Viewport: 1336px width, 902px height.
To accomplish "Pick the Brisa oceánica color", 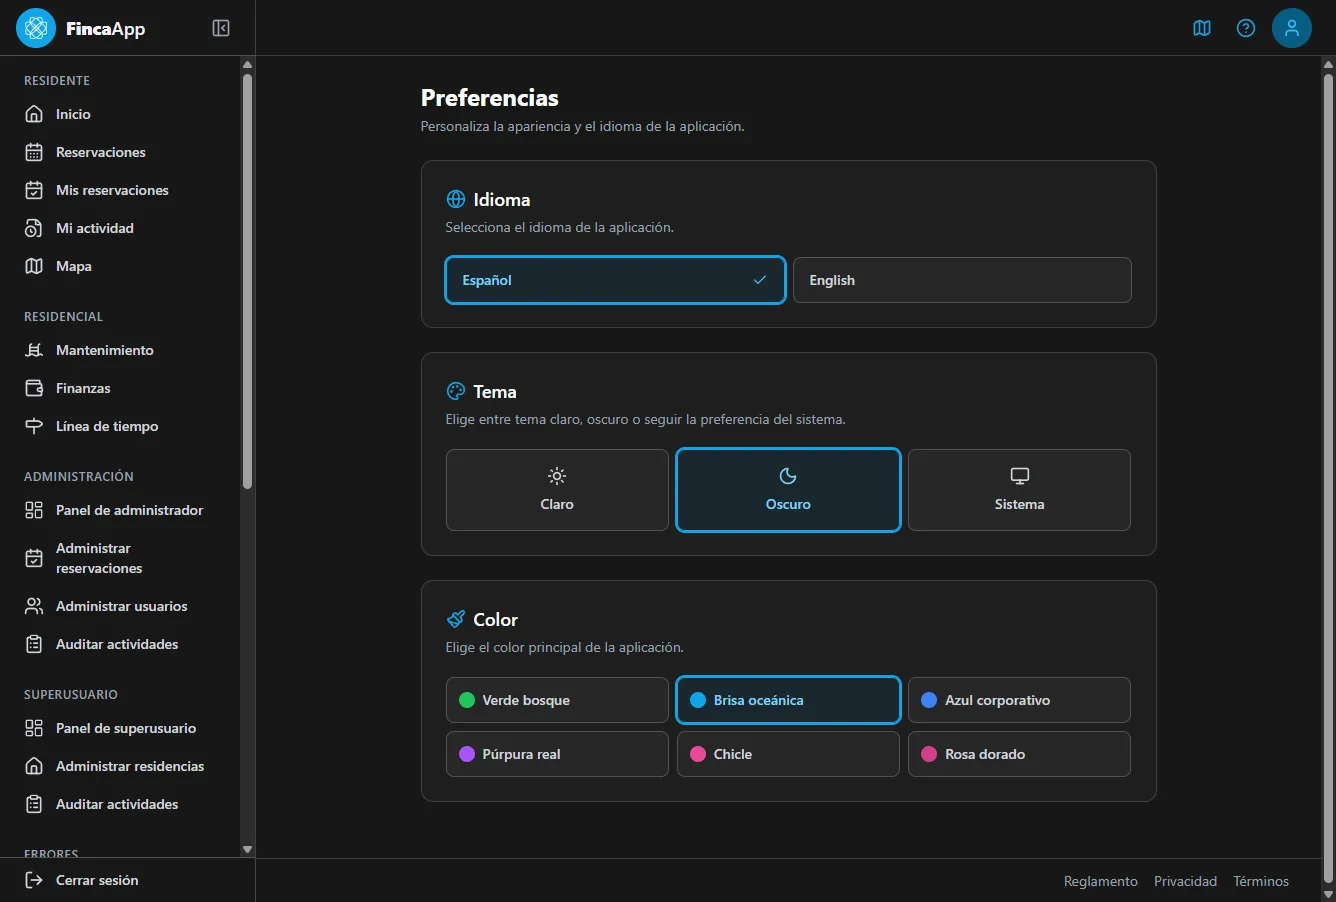I will coord(788,700).
